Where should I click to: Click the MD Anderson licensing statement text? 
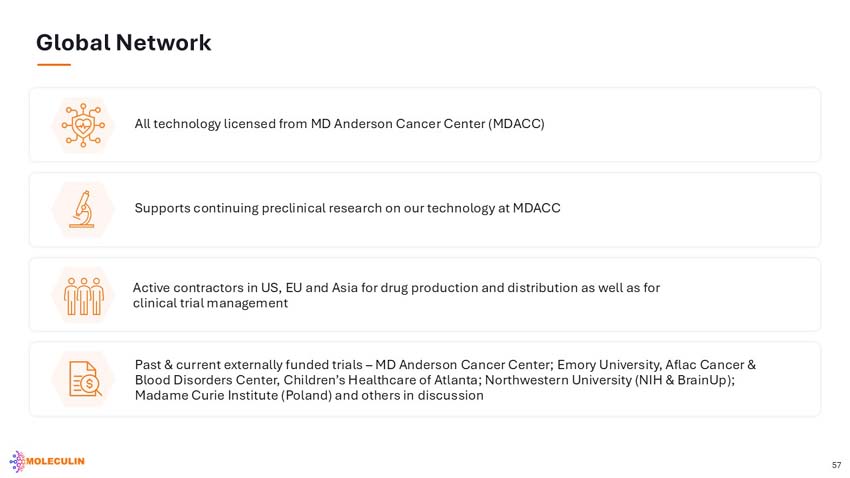339,124
